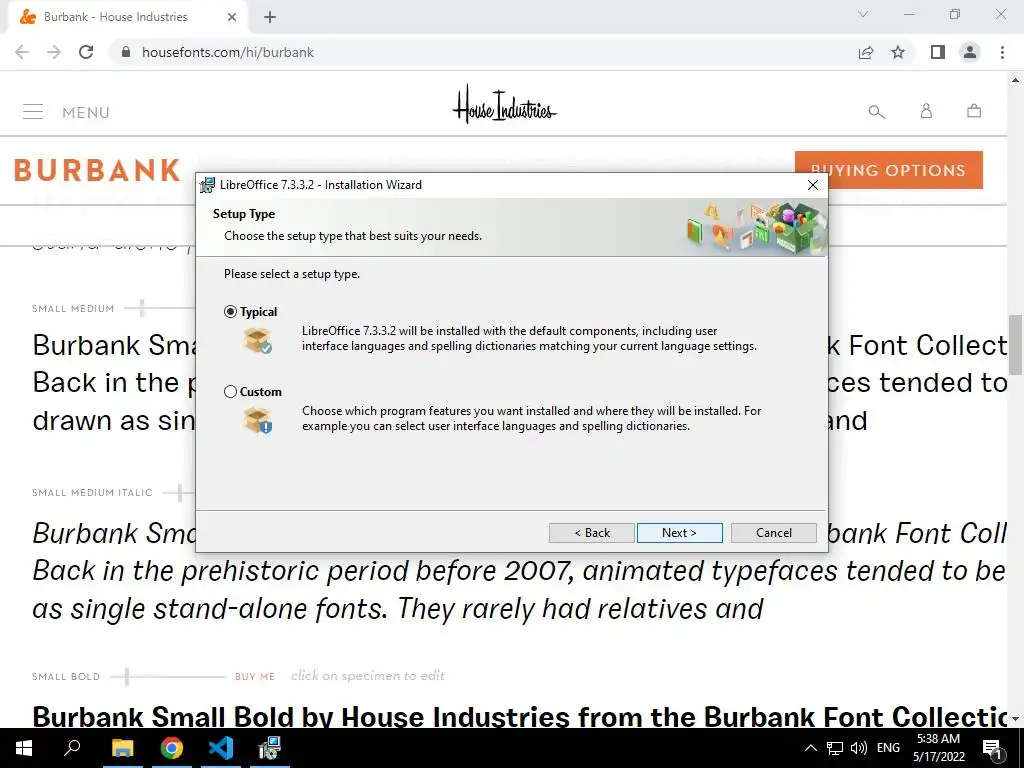Close the Installation Wizard dialog
The image size is (1024, 768).
point(812,185)
